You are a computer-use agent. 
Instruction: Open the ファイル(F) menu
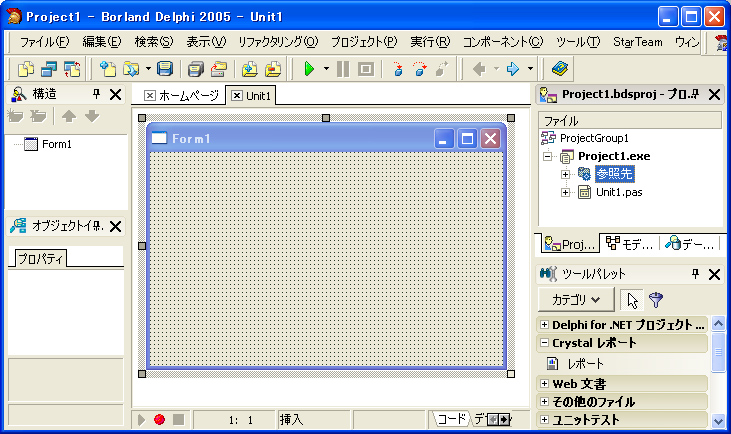click(x=44, y=42)
